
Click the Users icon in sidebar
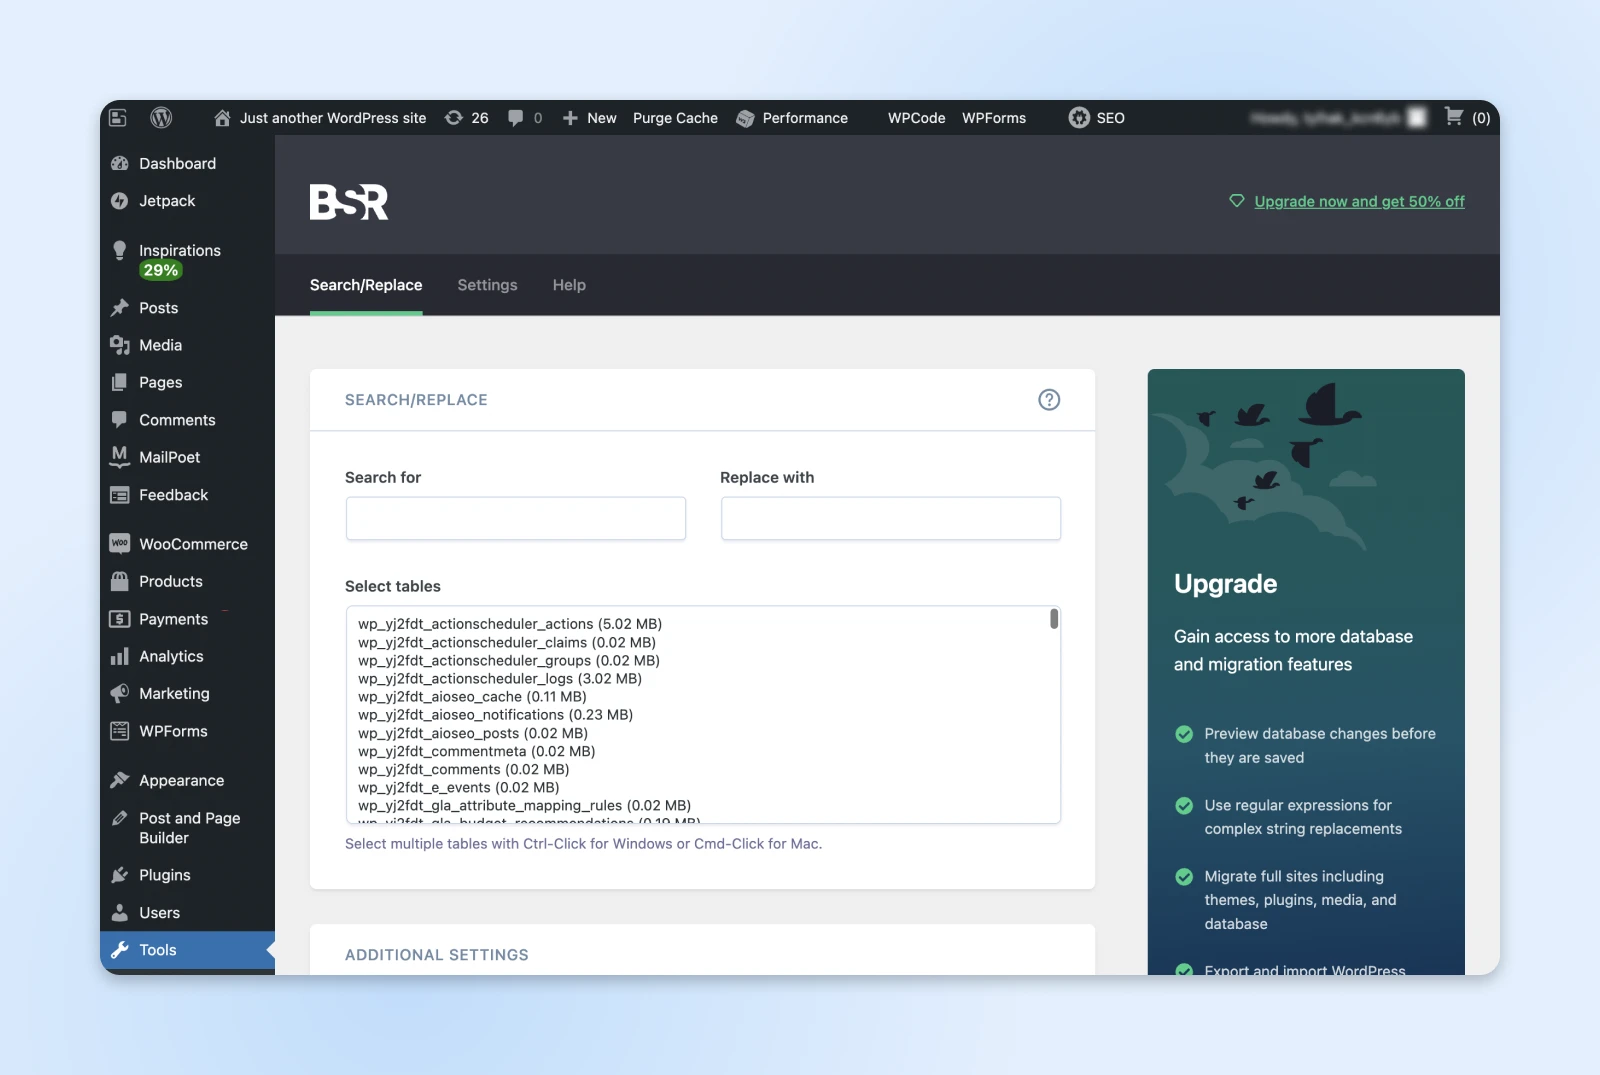tap(120, 913)
